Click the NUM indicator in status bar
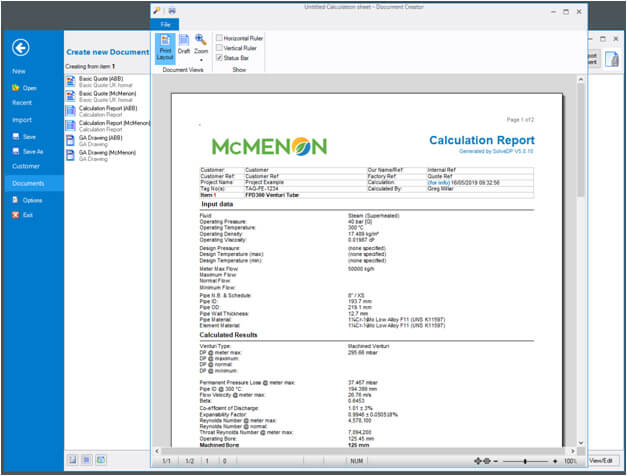This screenshot has width=627, height=476. click(x=357, y=461)
